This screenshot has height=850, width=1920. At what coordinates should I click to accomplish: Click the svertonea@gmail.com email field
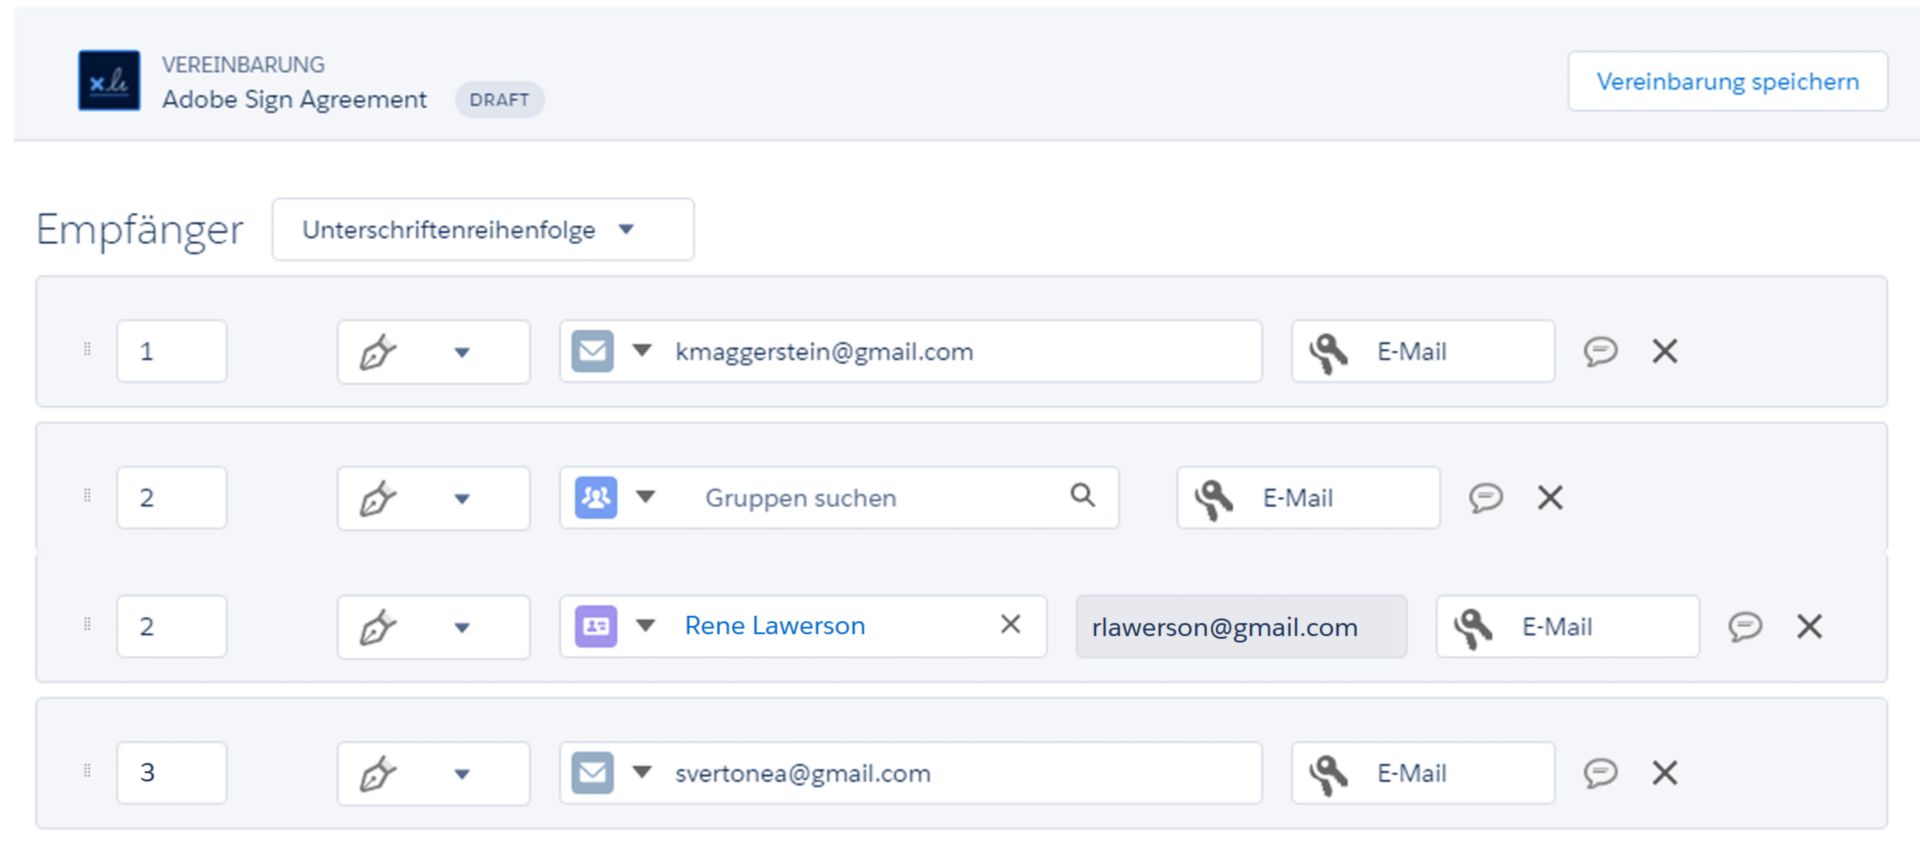[x=910, y=772]
